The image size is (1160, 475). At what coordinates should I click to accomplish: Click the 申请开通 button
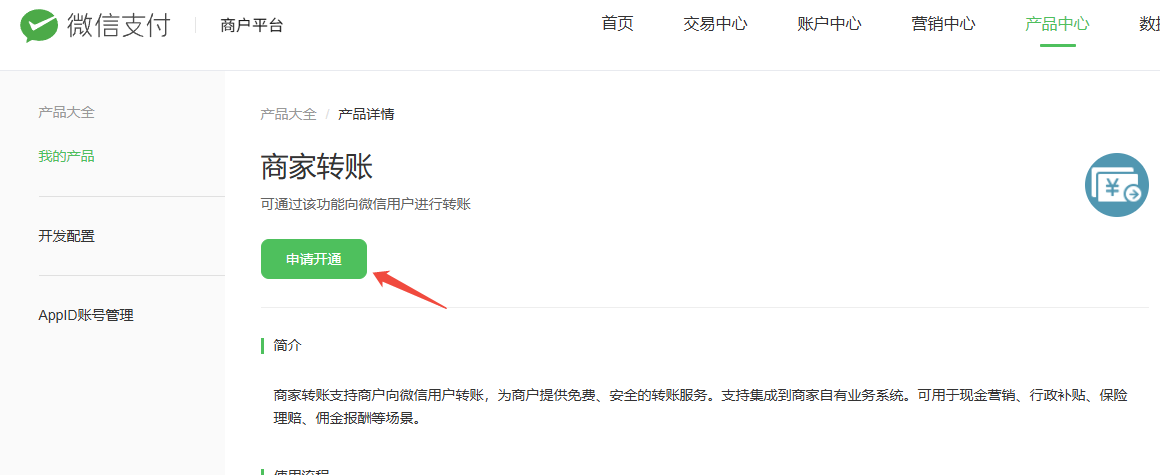coord(314,259)
